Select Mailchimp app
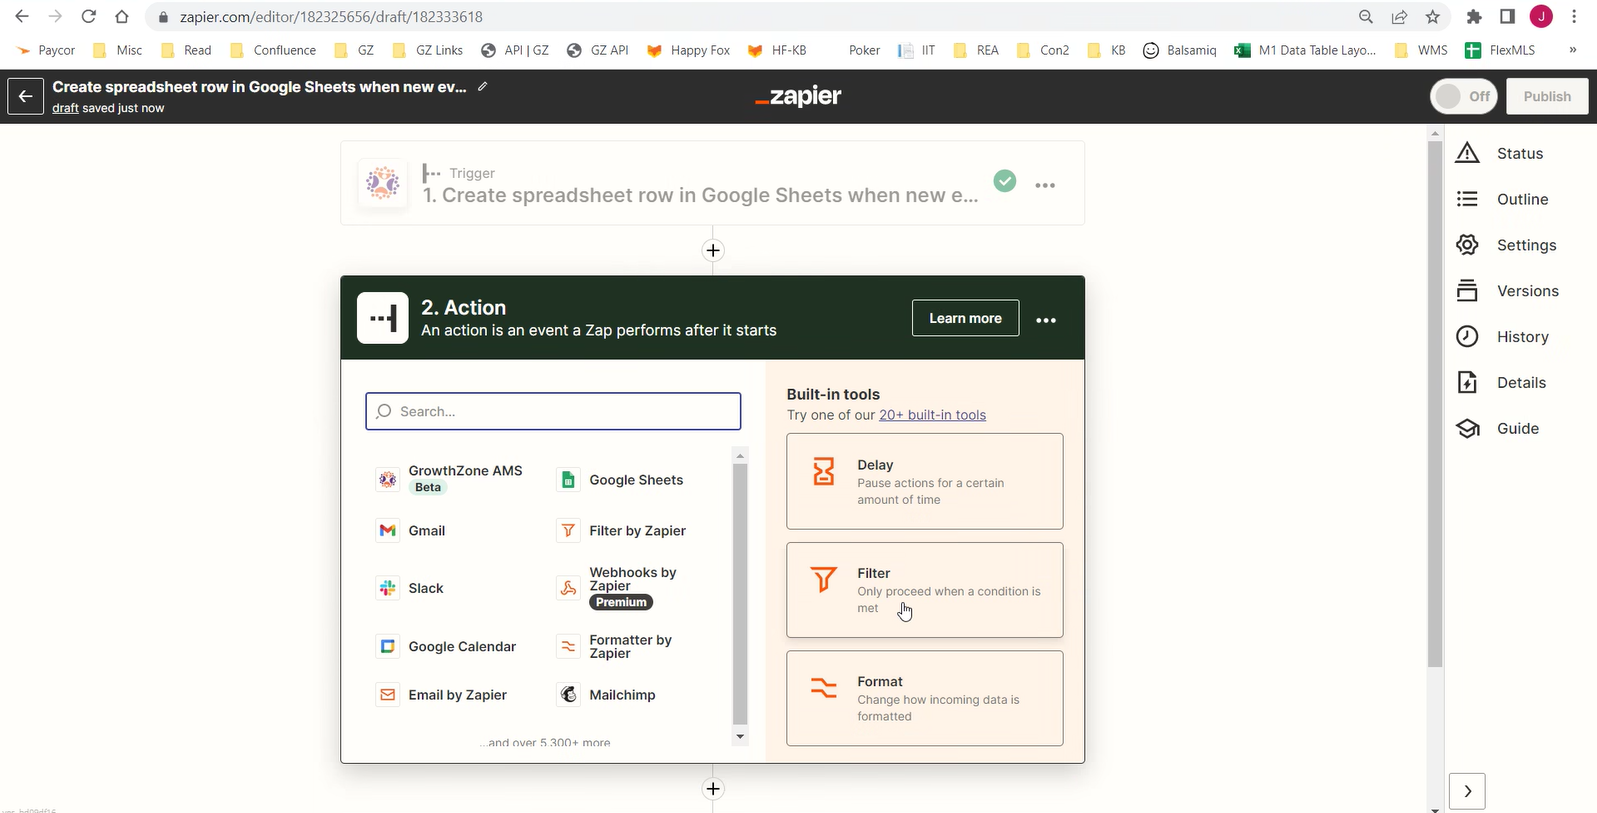 pos(607,695)
